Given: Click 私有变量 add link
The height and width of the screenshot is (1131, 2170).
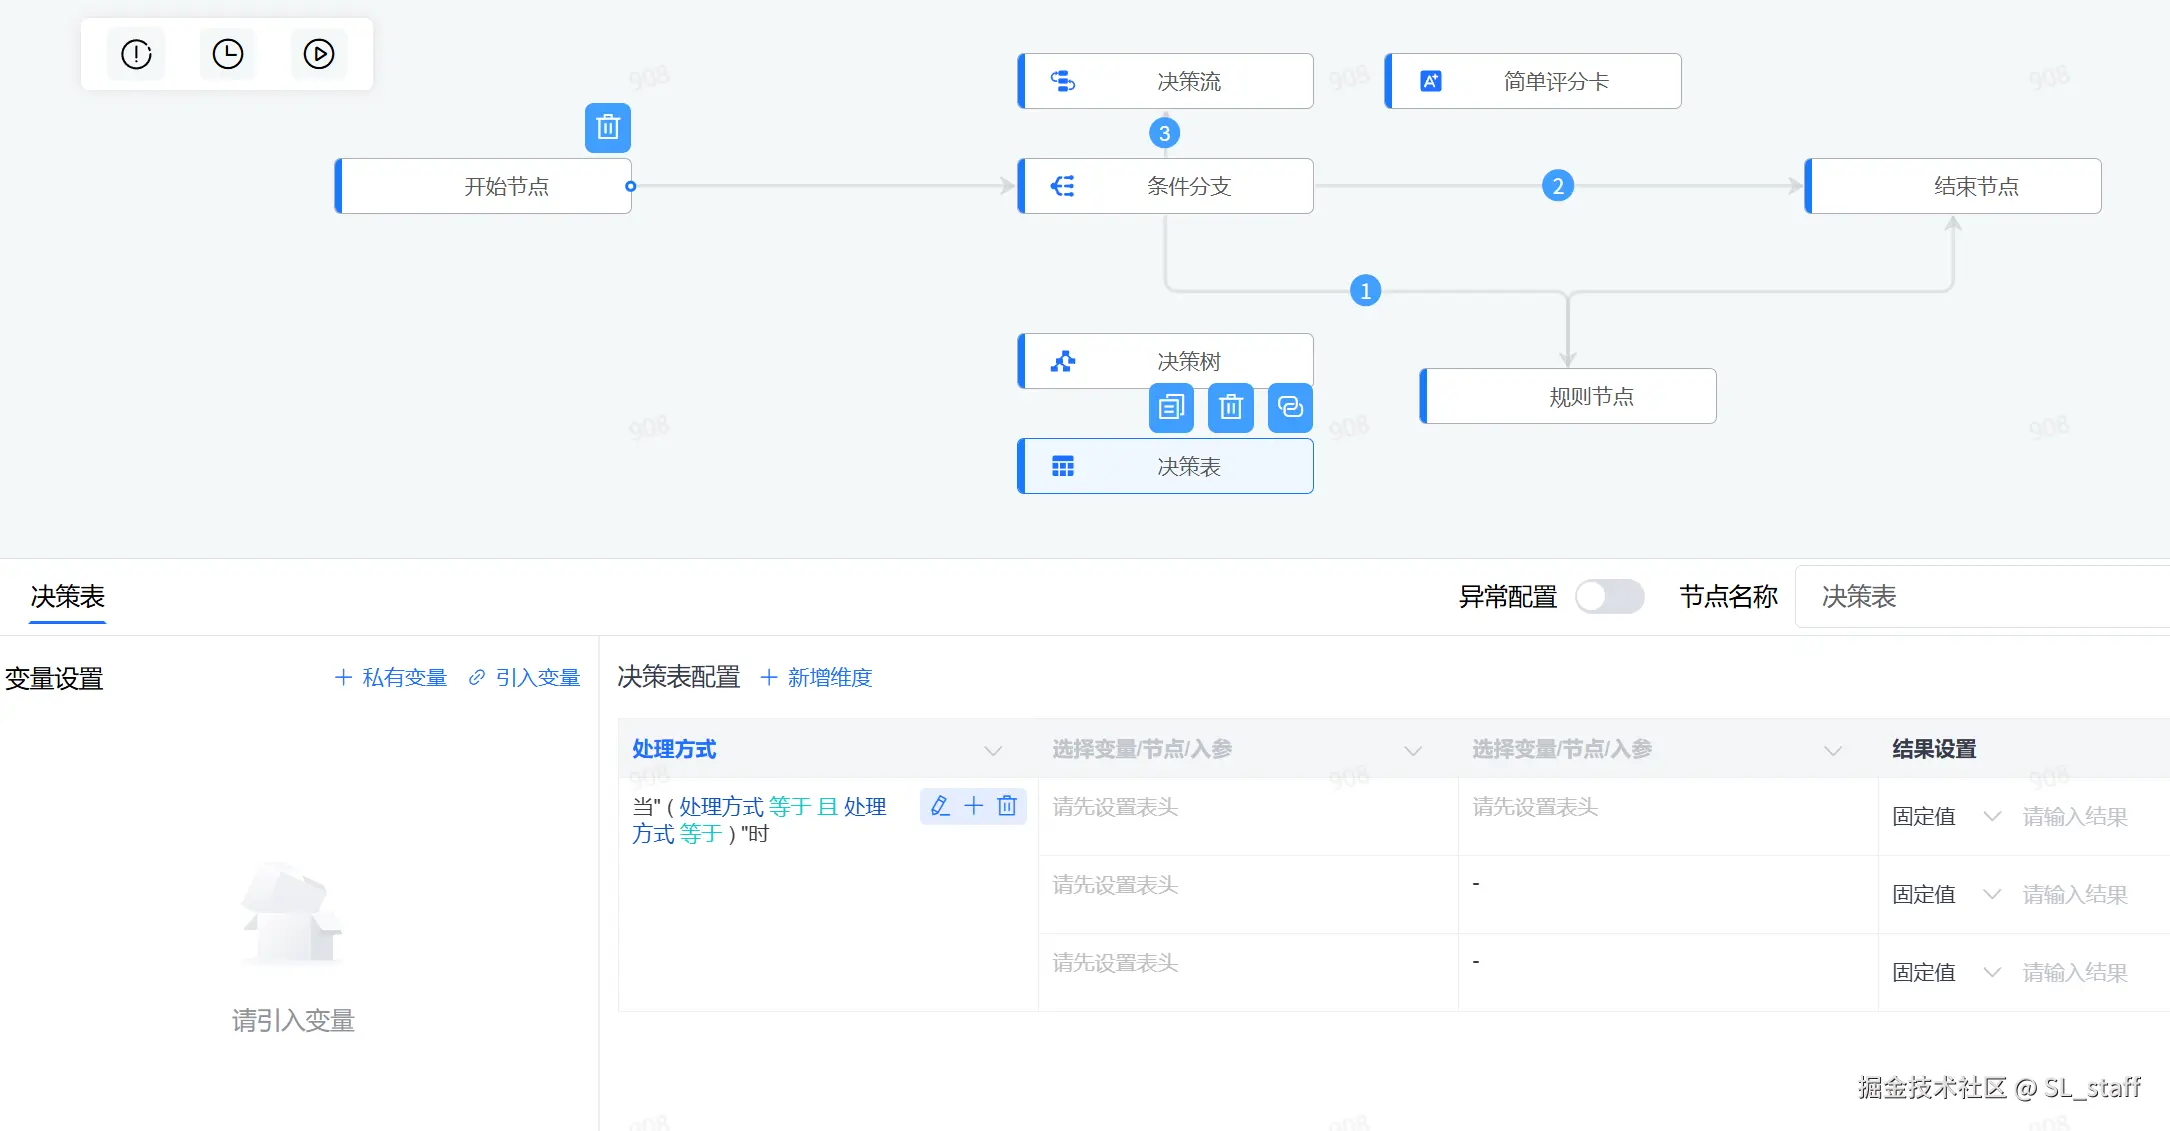Looking at the screenshot, I should (391, 678).
